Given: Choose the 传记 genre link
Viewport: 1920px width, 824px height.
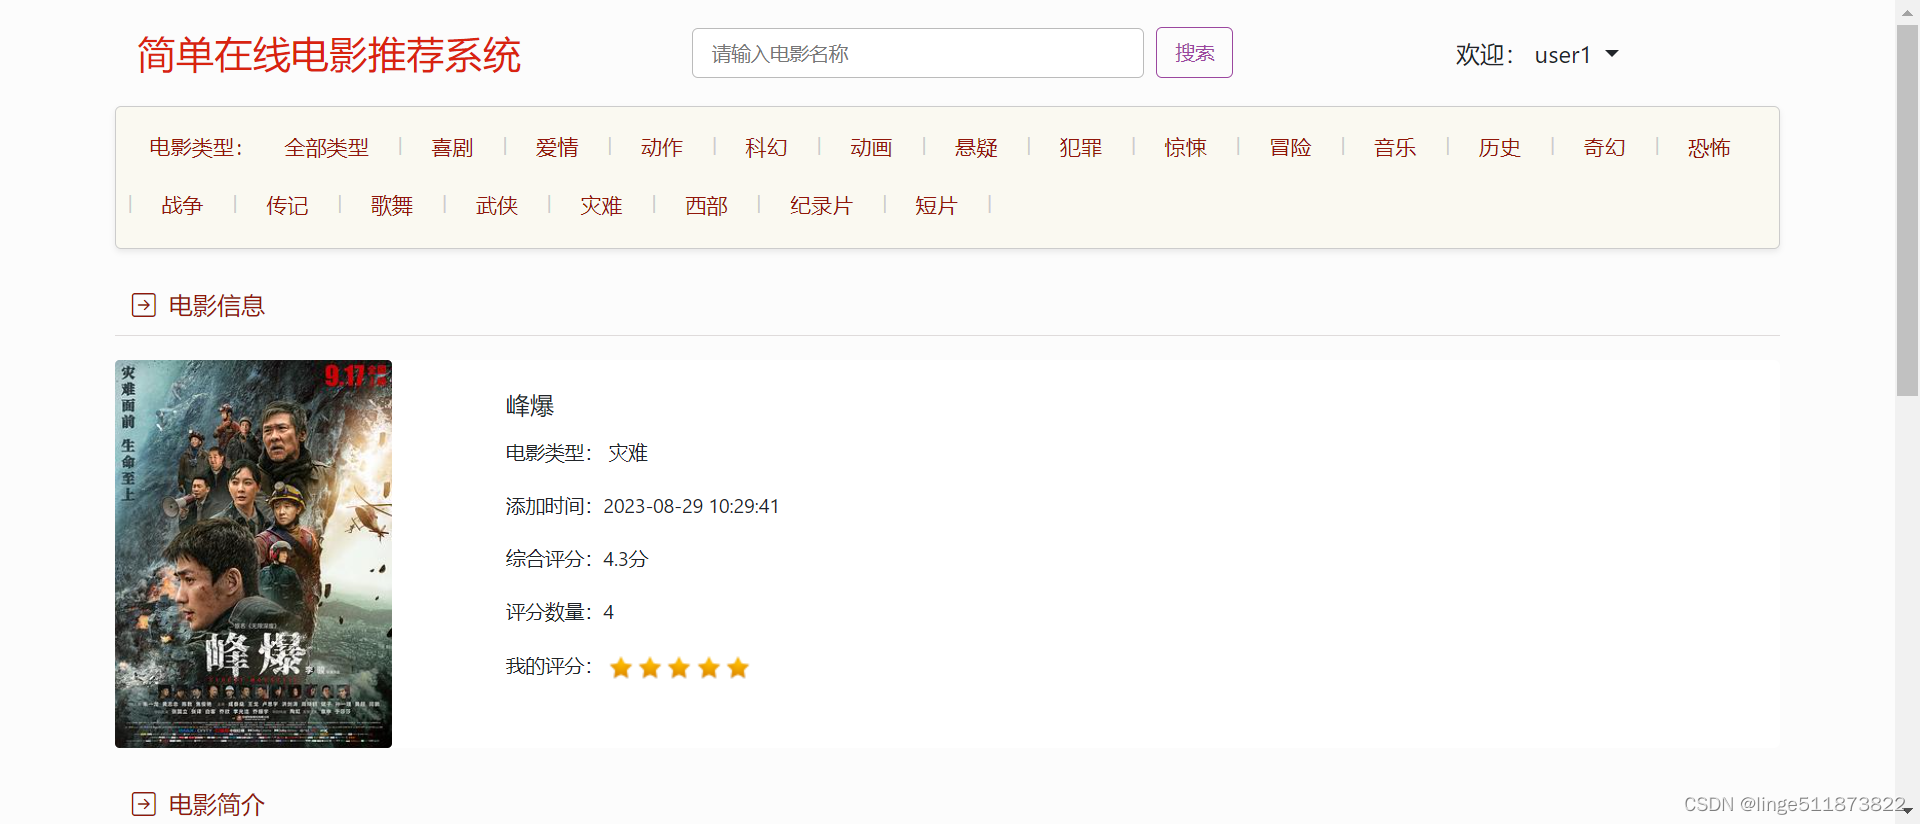Looking at the screenshot, I should pyautogui.click(x=287, y=206).
